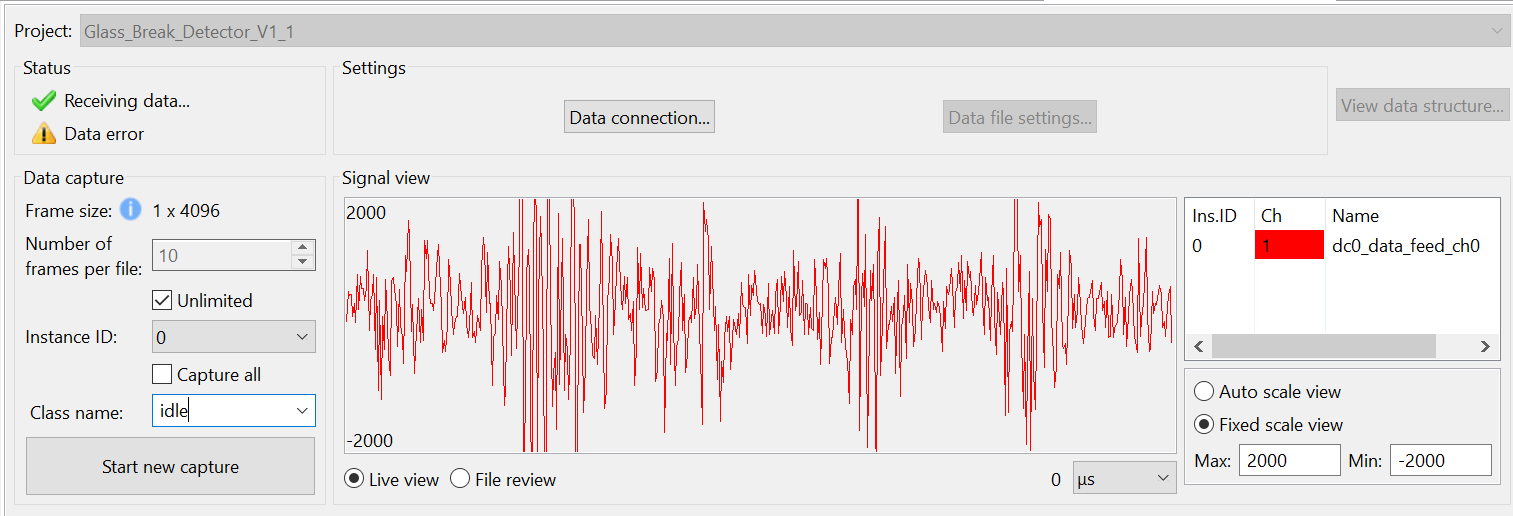Click the green Receiving data checkmark icon
Image resolution: width=1513 pixels, height=516 pixels.
pos(44,101)
